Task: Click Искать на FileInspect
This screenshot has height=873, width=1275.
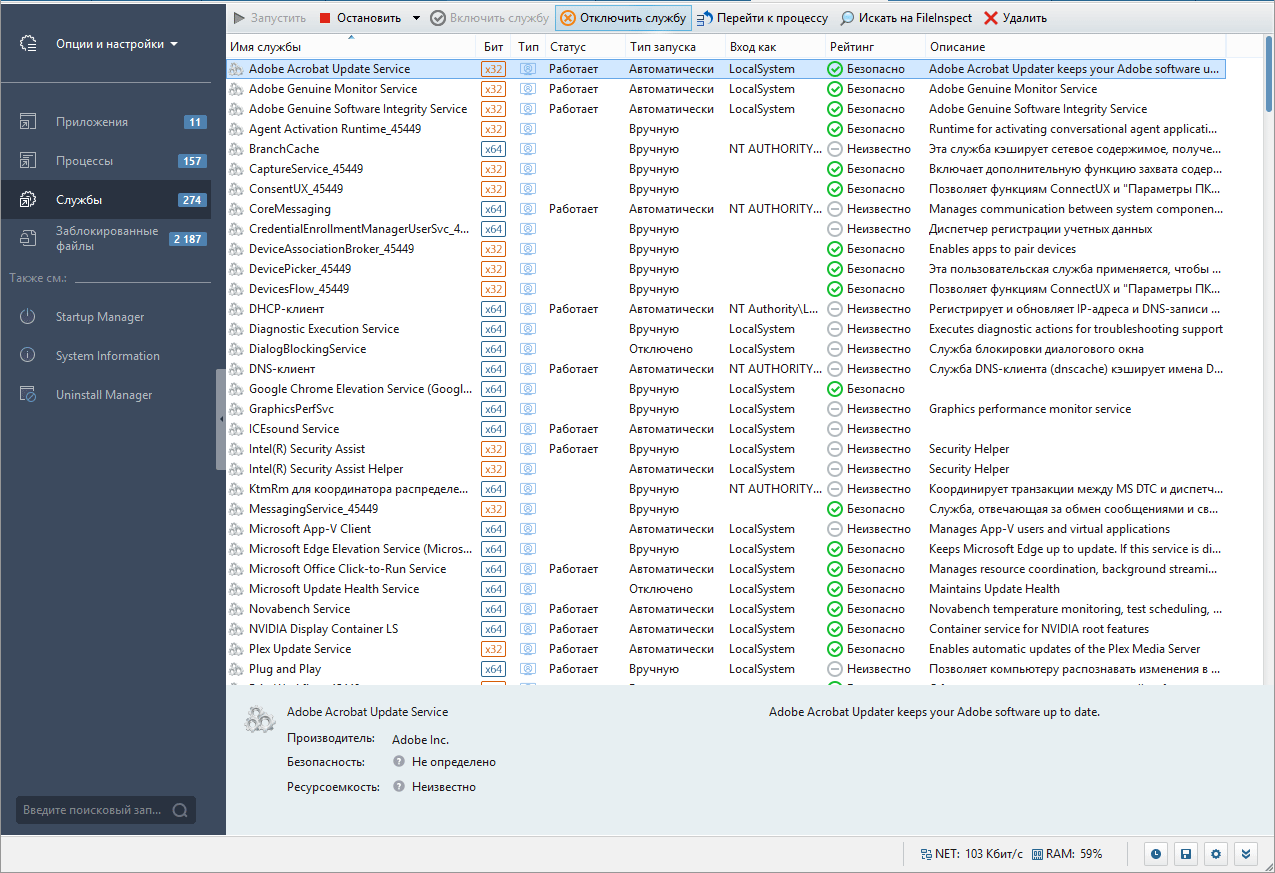Action: coord(907,18)
